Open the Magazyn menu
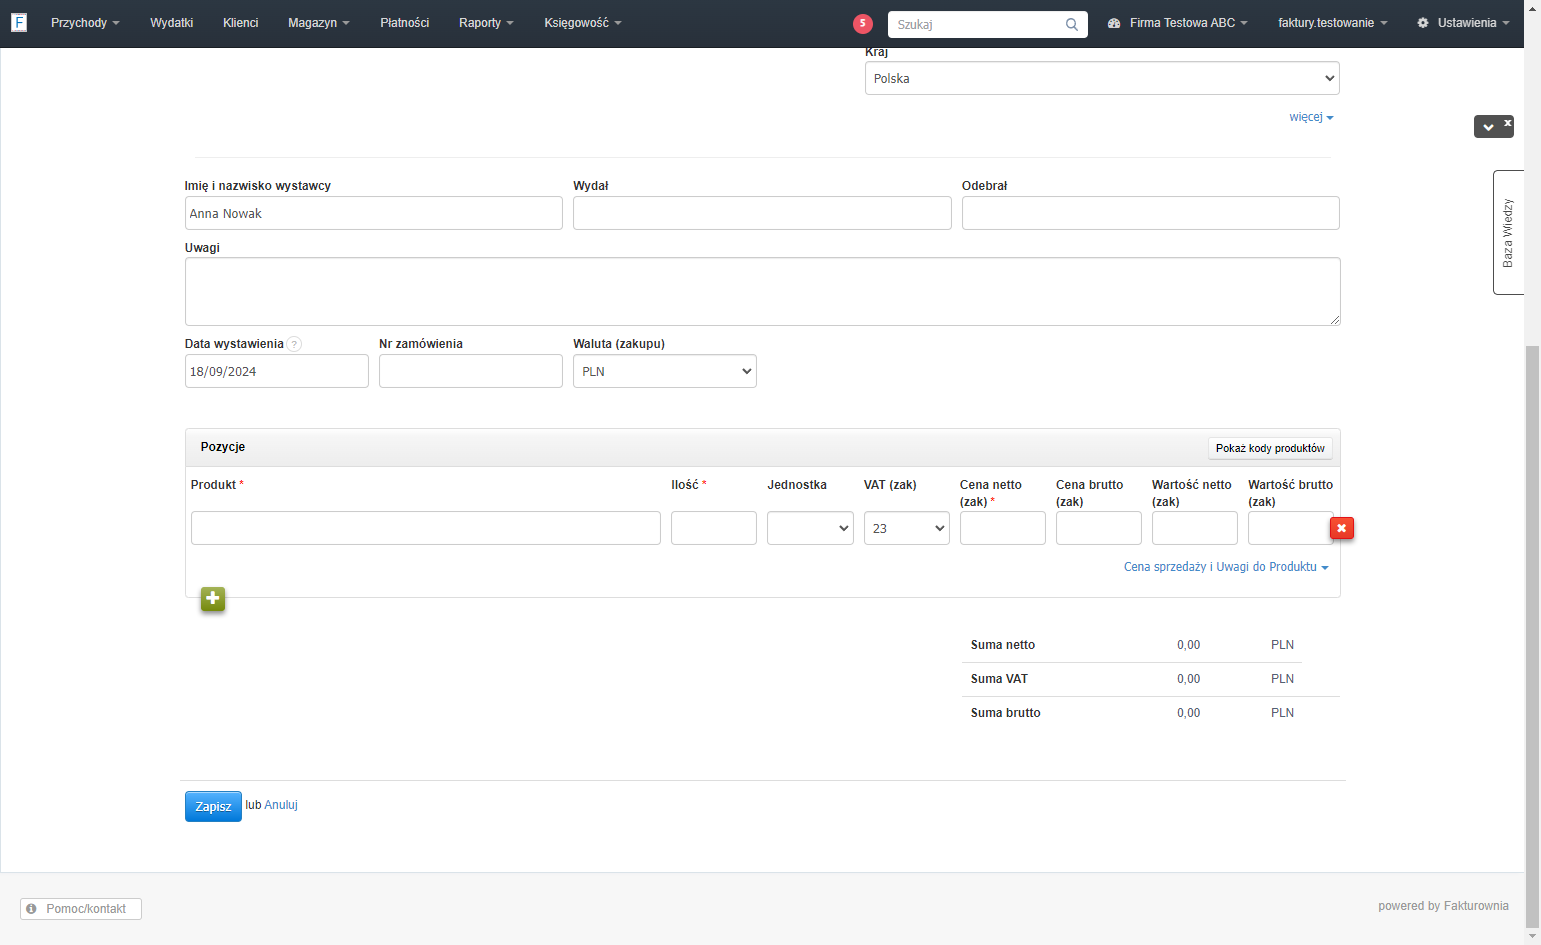1541x945 pixels. pyautogui.click(x=318, y=23)
